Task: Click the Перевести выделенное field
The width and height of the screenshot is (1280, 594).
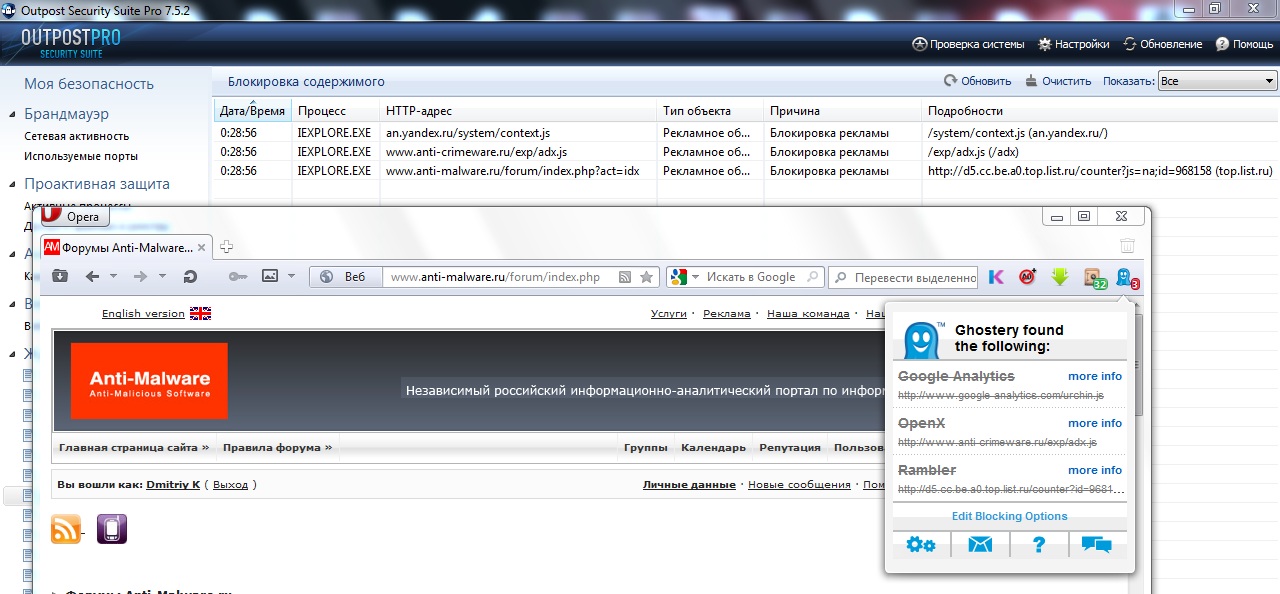Action: point(904,277)
